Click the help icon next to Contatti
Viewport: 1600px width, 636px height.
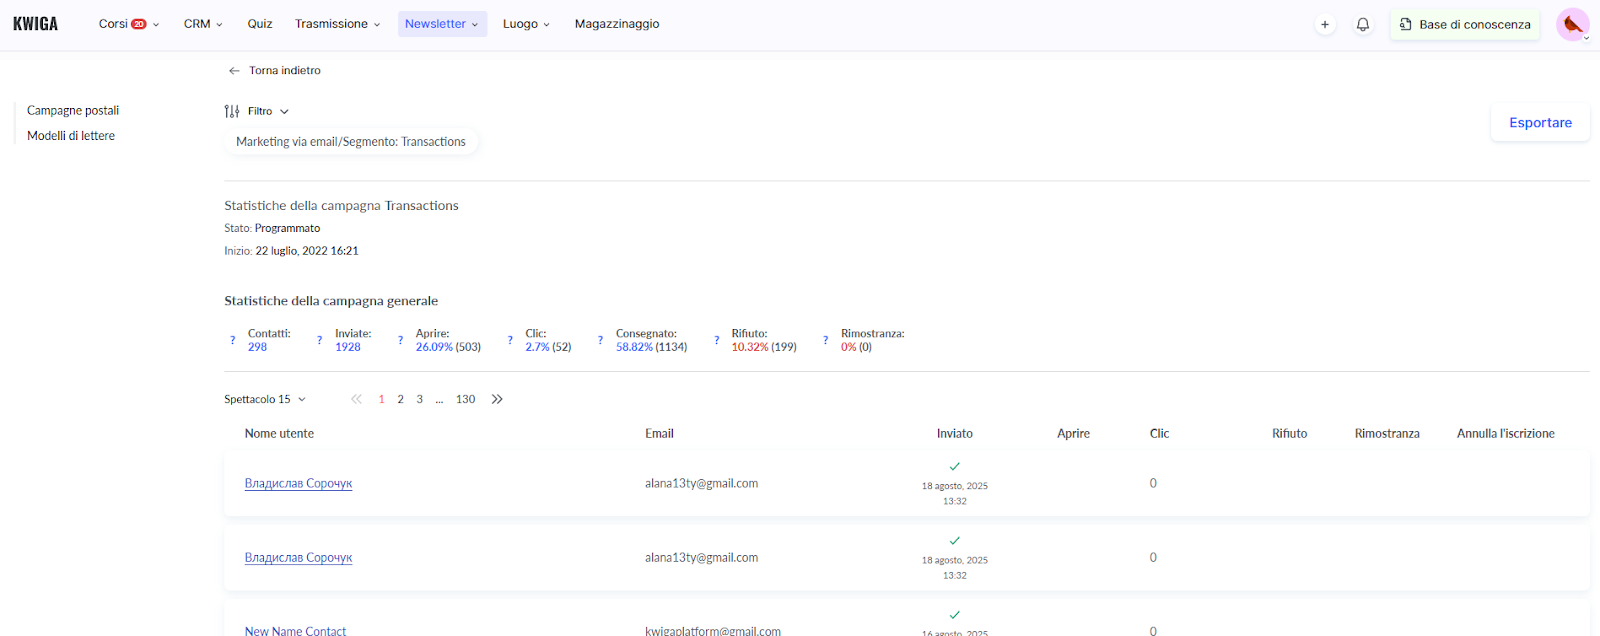point(233,340)
